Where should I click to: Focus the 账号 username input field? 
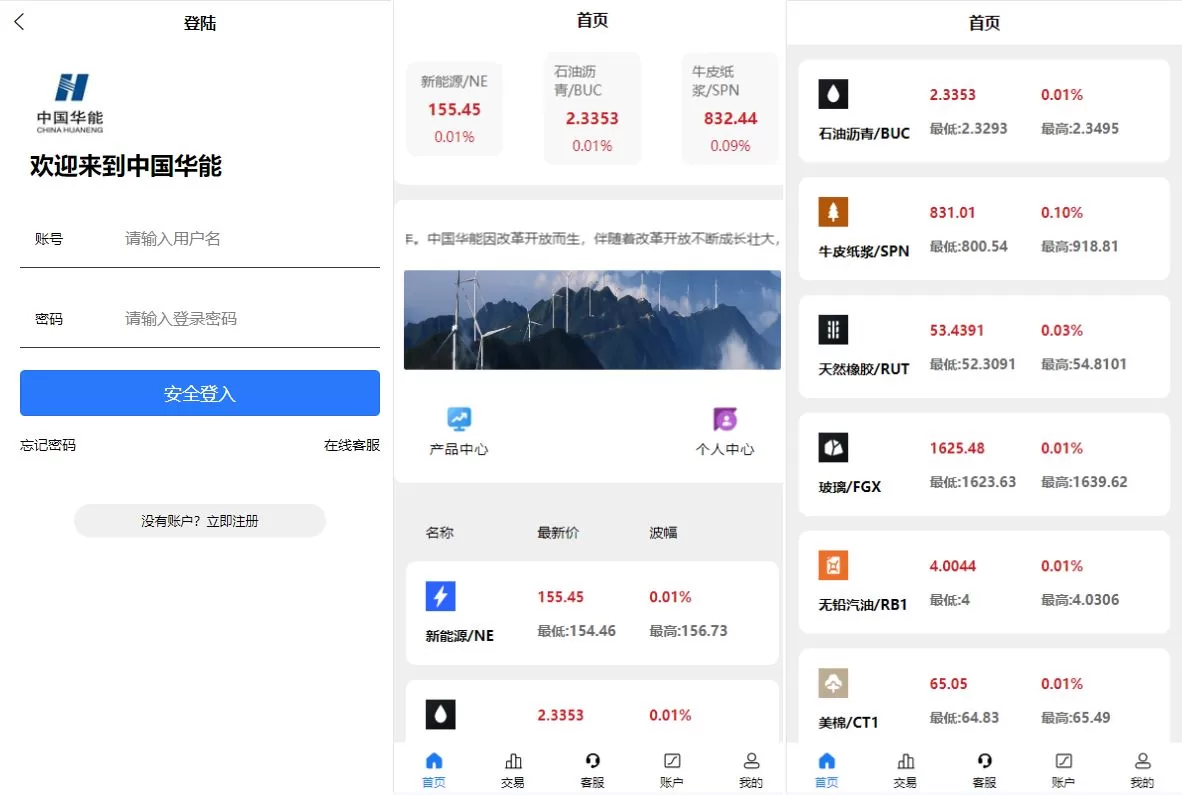pos(200,239)
